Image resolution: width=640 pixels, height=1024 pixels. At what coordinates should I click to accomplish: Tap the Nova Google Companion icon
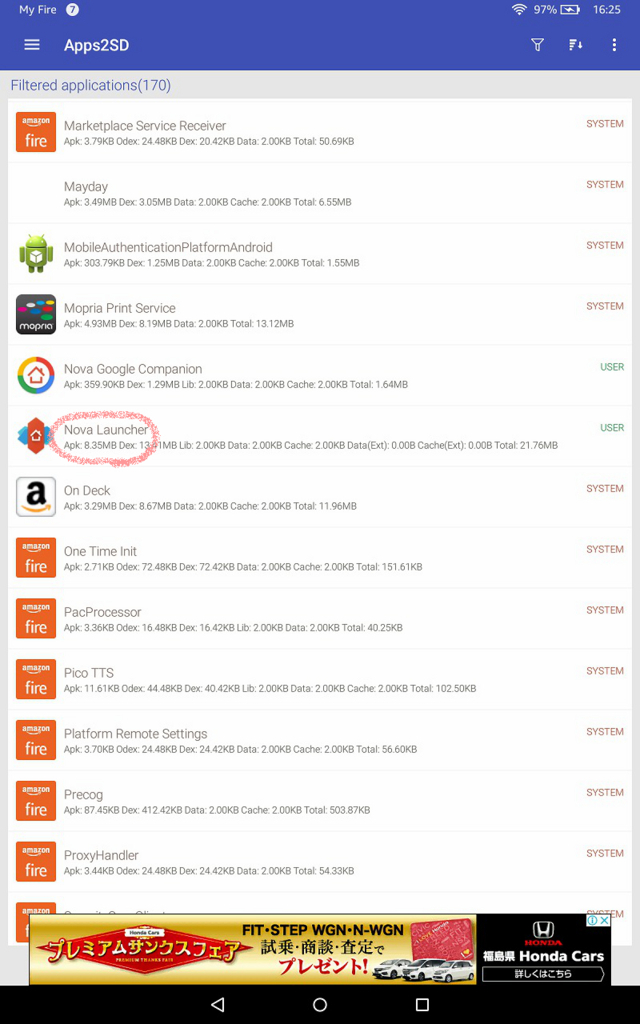pyautogui.click(x=36, y=376)
